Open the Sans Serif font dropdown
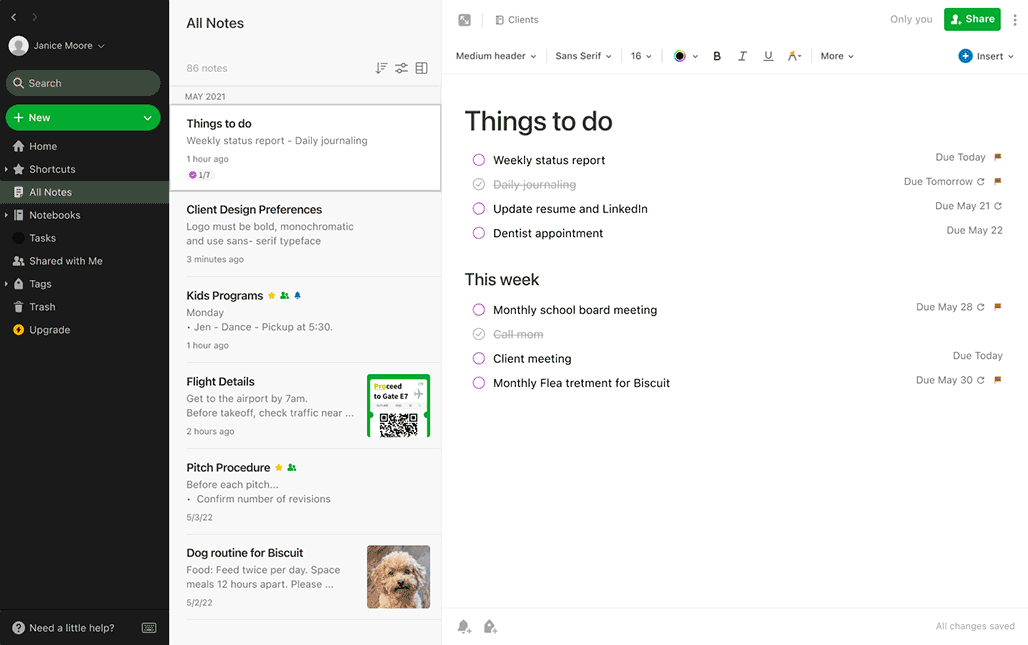The width and height of the screenshot is (1028, 645). coord(583,55)
